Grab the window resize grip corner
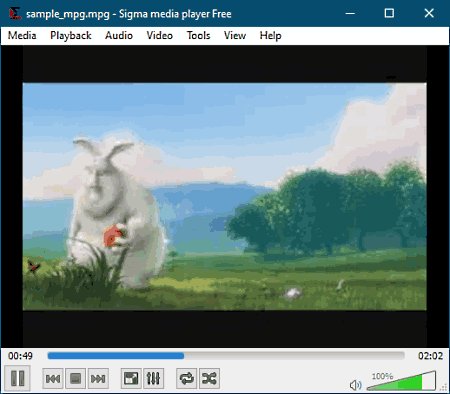450x394 pixels. (444, 388)
